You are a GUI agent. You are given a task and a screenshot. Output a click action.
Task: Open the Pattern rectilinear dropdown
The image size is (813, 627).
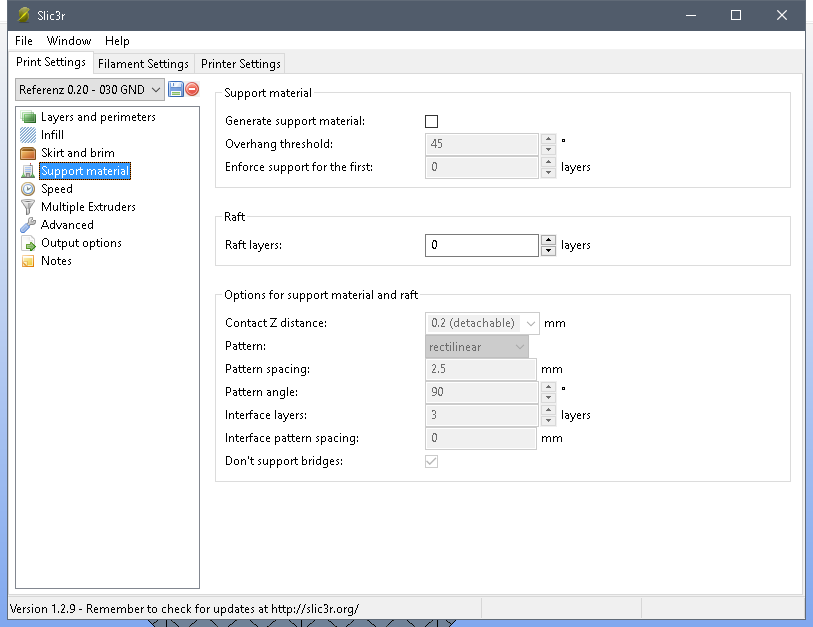point(519,347)
